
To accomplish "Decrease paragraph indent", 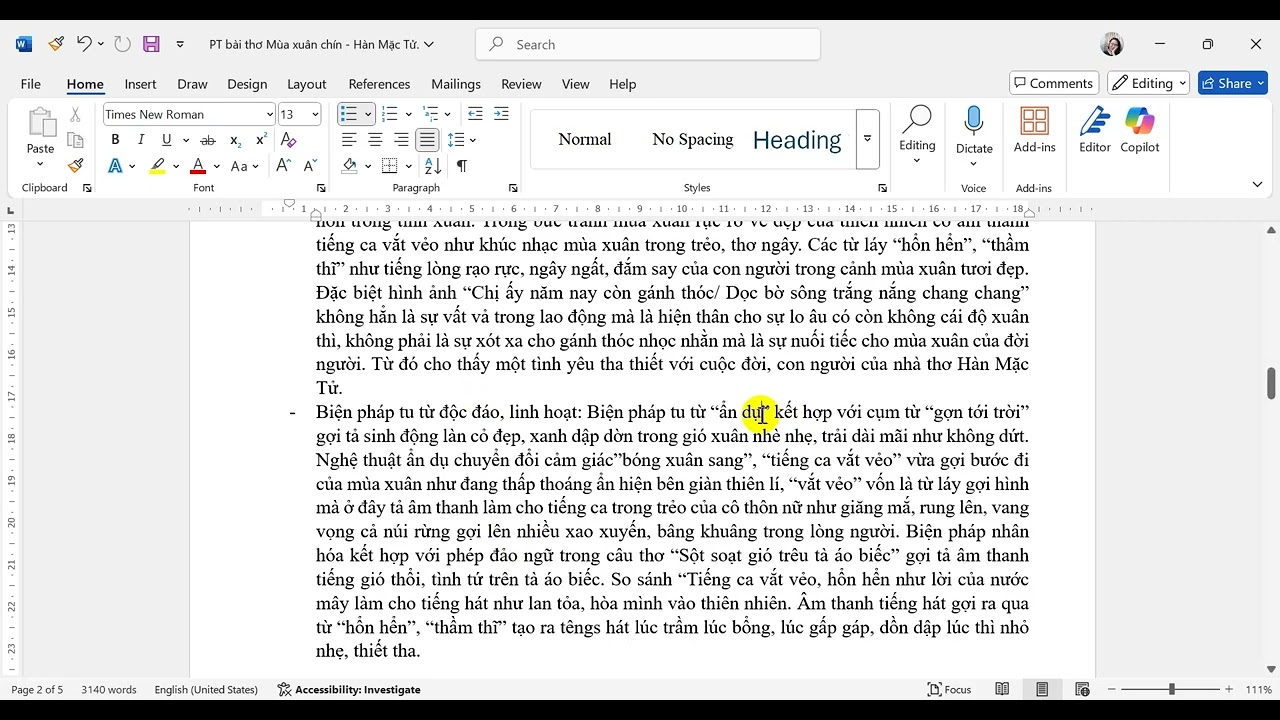I will (x=475, y=114).
